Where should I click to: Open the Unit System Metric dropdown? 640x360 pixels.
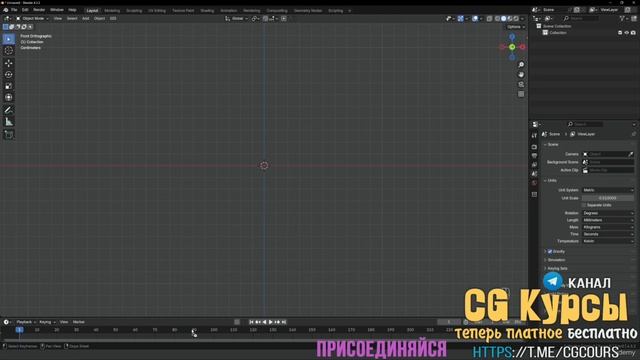coord(608,190)
